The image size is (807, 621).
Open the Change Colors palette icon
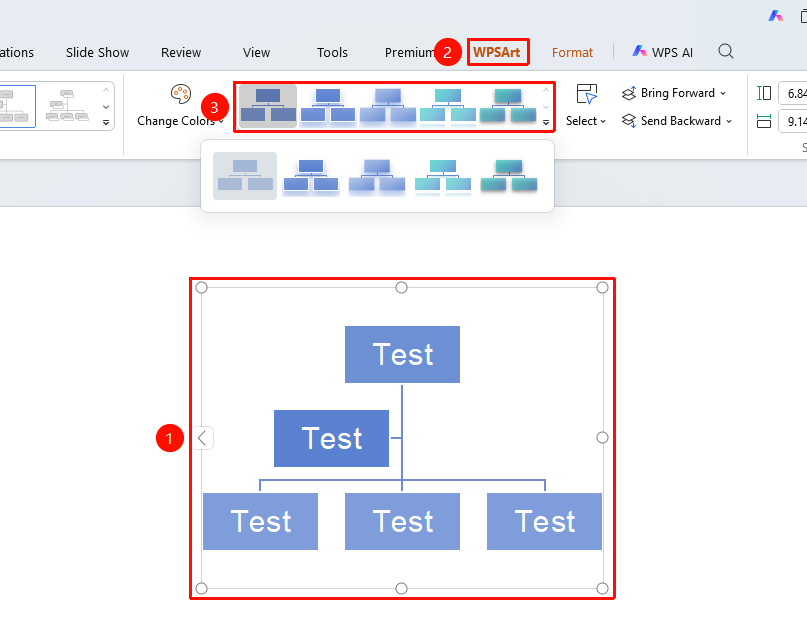tap(181, 94)
